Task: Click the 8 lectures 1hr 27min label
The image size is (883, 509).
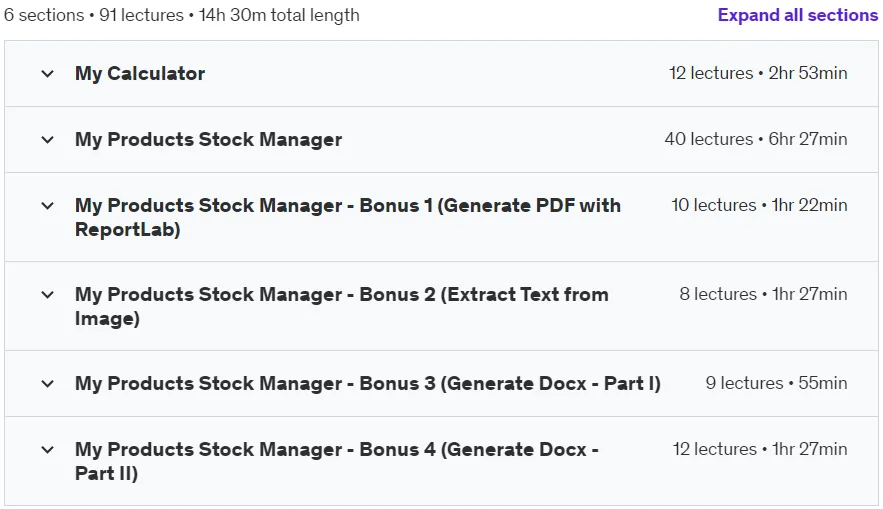Action: coord(763,294)
